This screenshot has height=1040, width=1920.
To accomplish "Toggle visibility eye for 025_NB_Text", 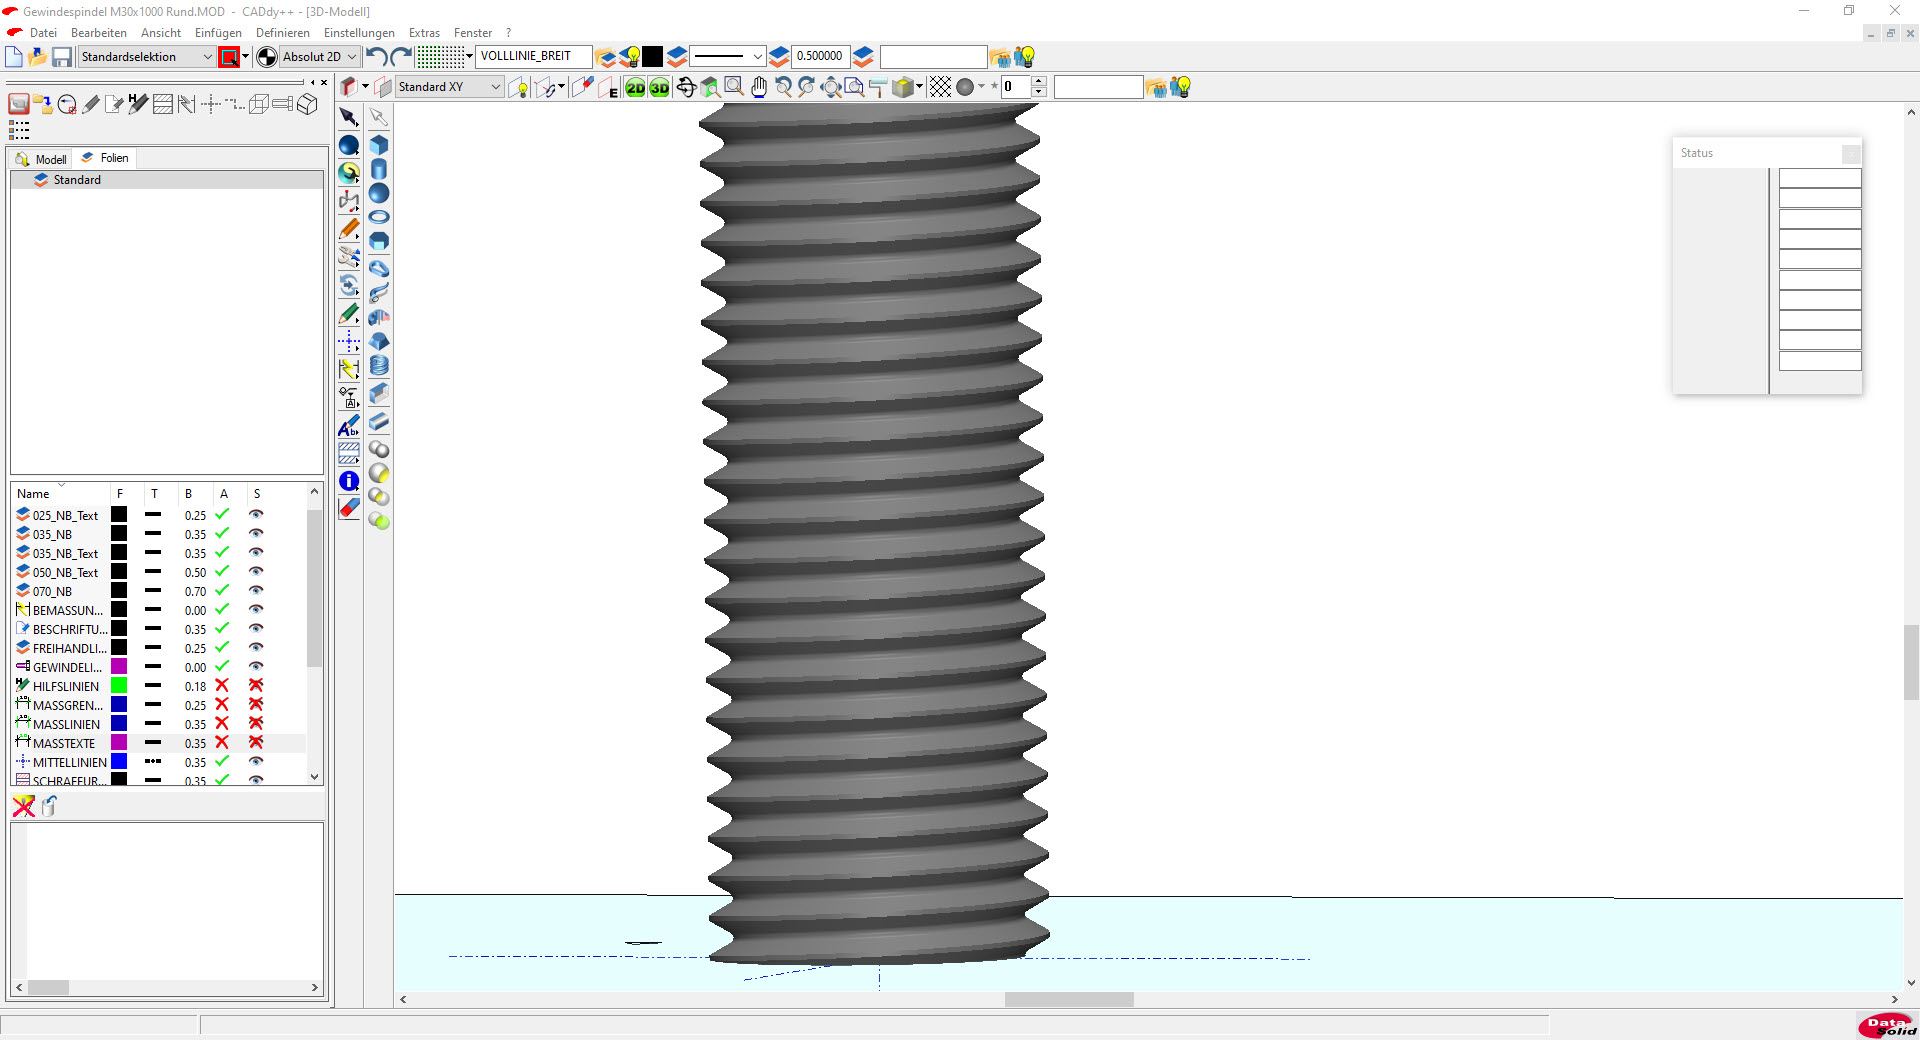I will pyautogui.click(x=256, y=514).
